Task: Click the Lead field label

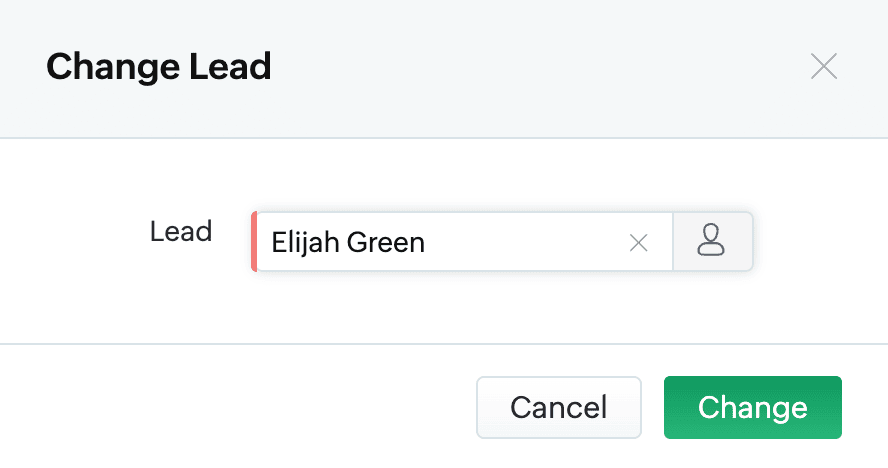Action: 181,231
